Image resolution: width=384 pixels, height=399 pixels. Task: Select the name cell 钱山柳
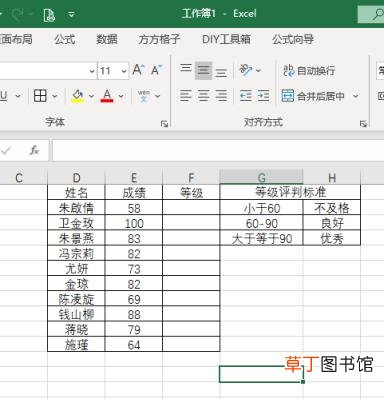[x=76, y=314]
